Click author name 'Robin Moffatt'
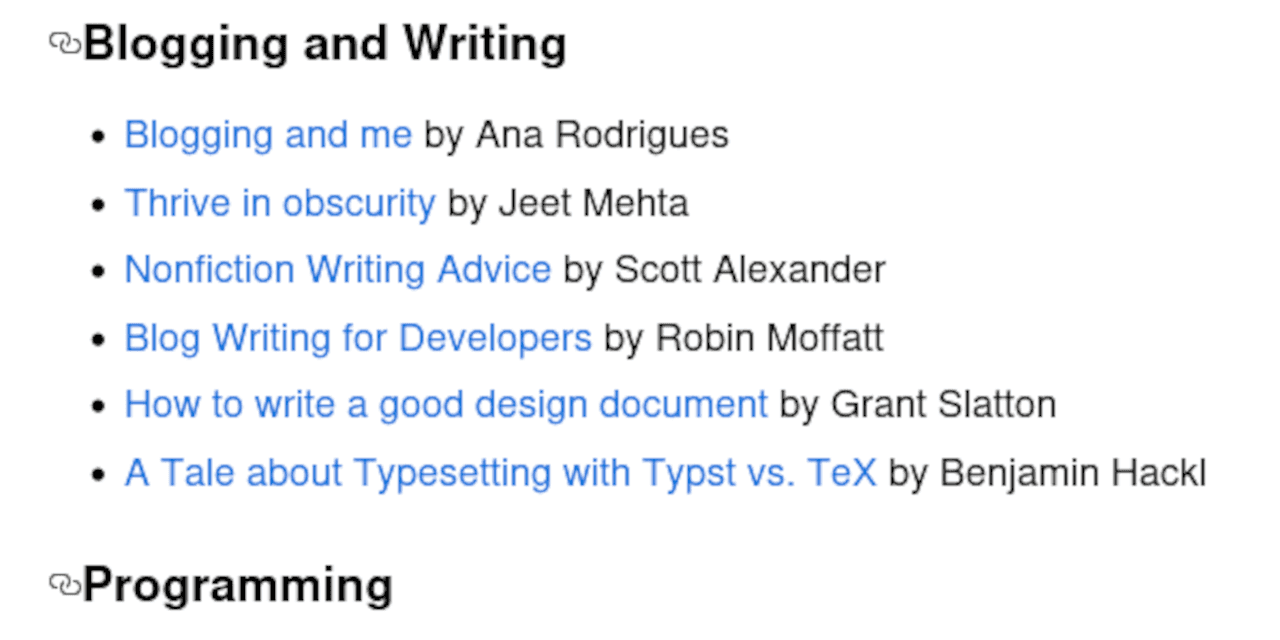1280x640 pixels. (x=770, y=338)
